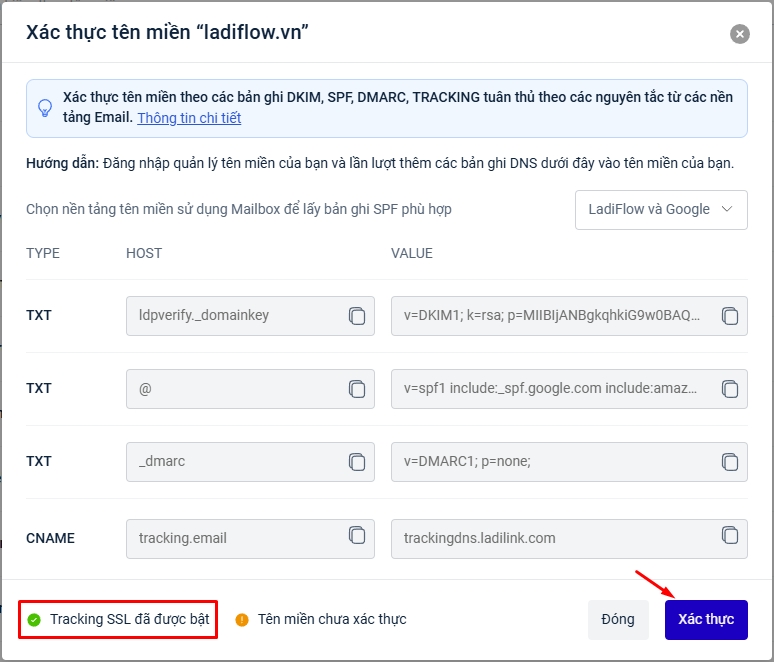This screenshot has height=662, width=774.
Task: Click the lightbulb info icon
Action: [45, 108]
